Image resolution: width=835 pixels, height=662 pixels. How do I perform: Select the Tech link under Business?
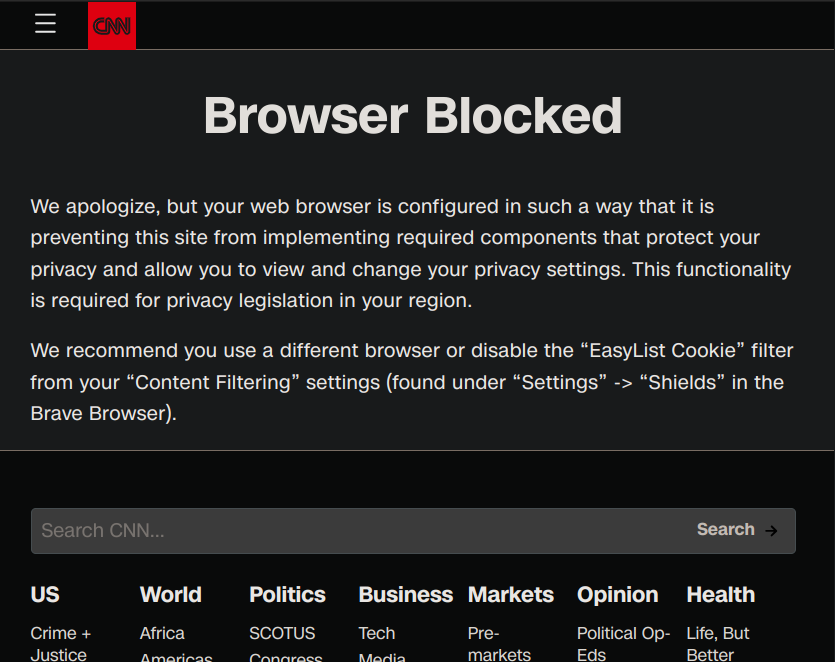(377, 634)
